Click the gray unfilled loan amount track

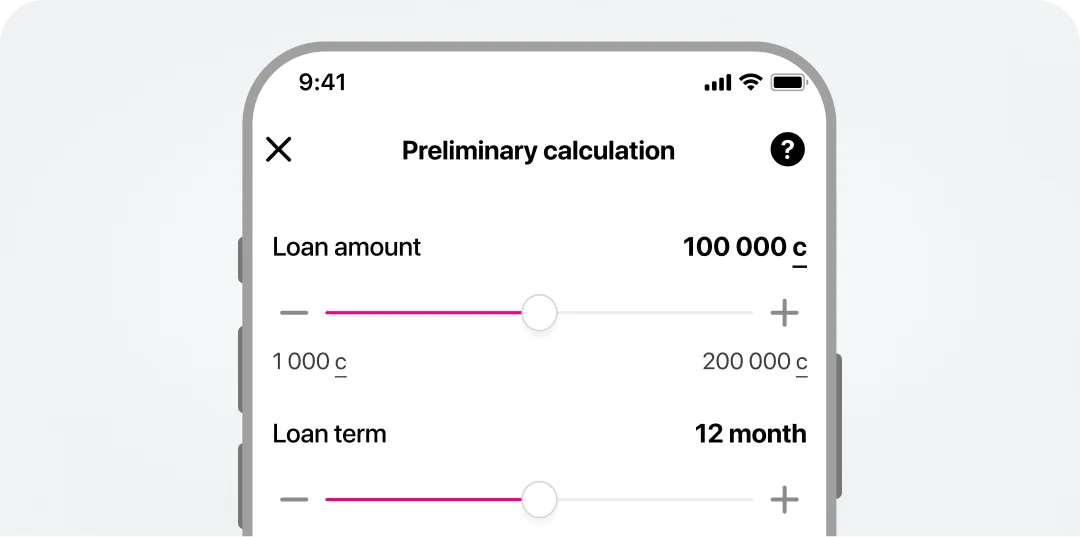pos(655,313)
